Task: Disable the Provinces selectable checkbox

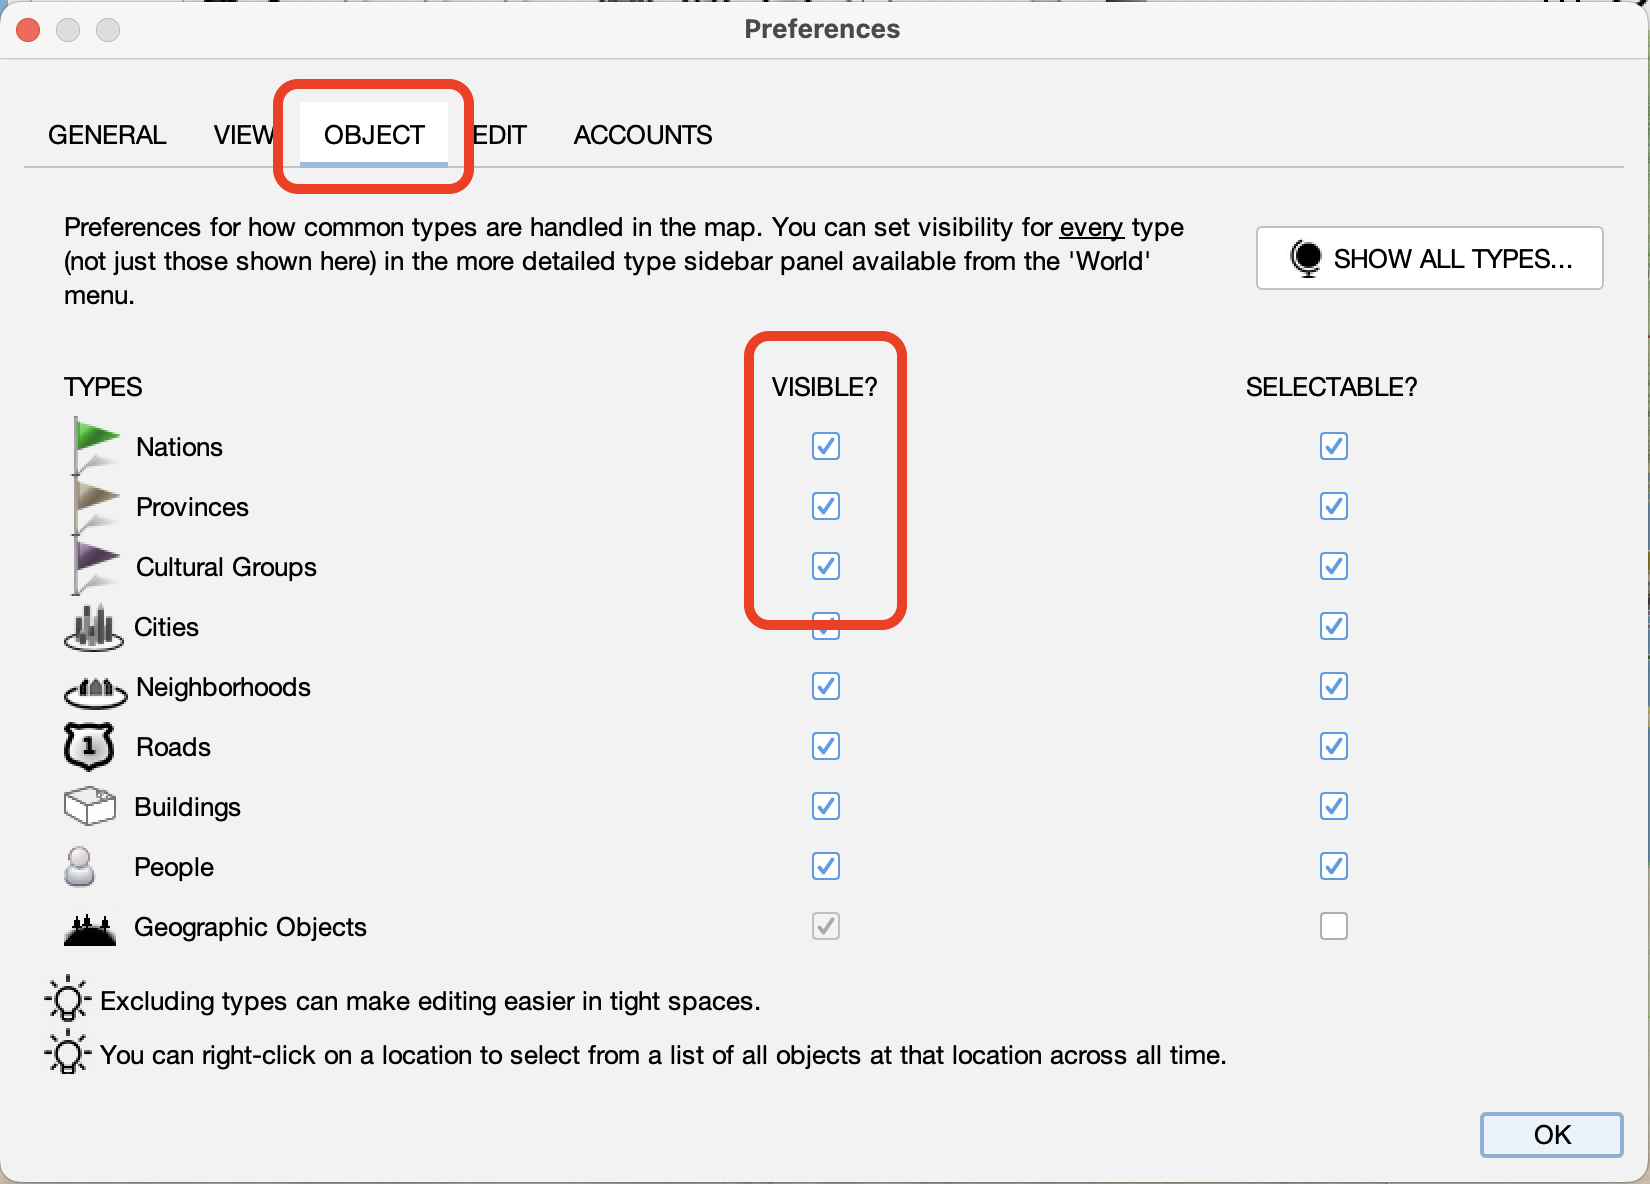Action: (1333, 506)
